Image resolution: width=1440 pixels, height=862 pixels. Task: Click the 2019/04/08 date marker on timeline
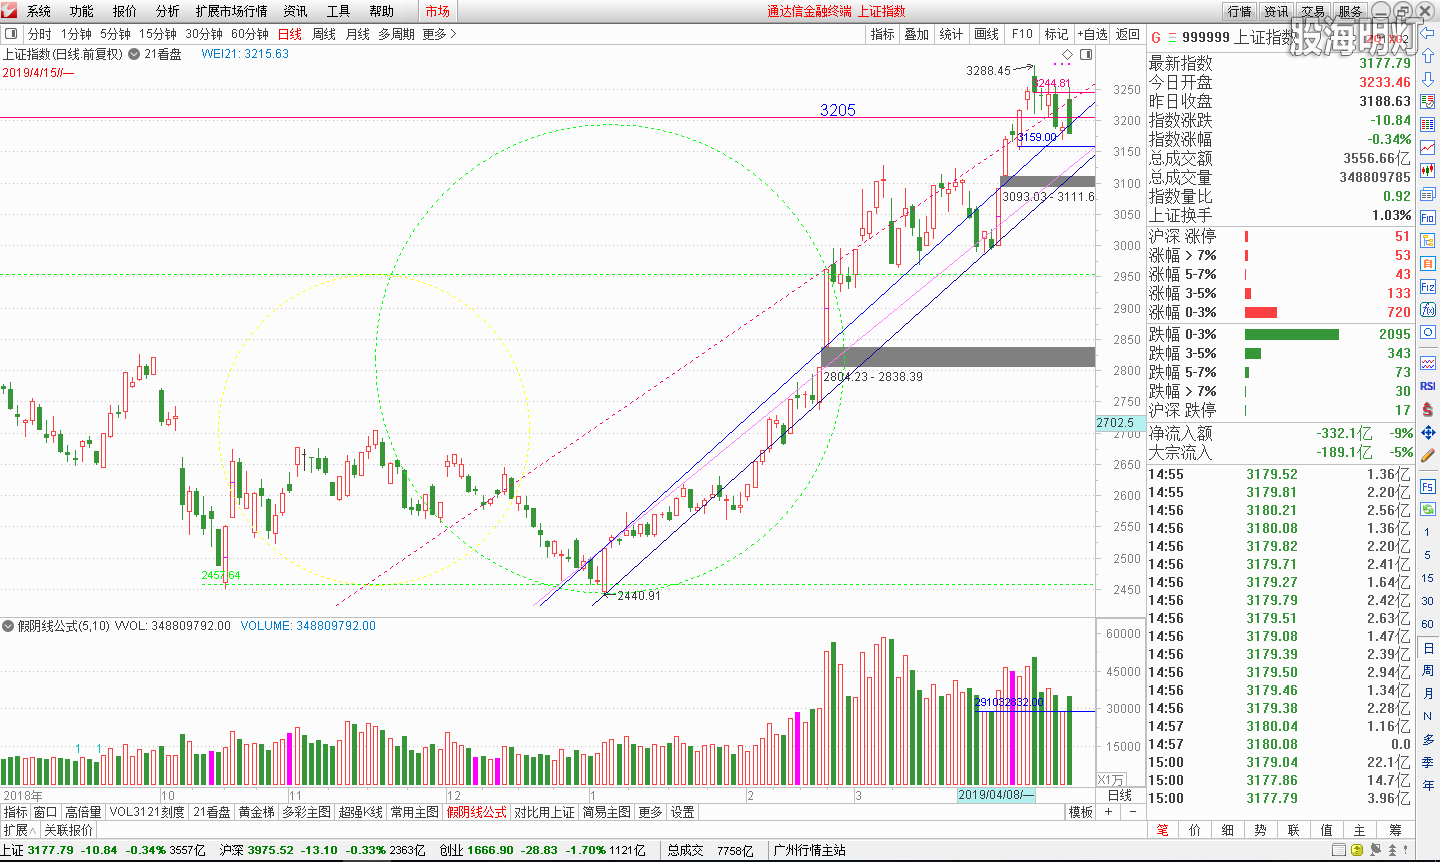pos(995,795)
